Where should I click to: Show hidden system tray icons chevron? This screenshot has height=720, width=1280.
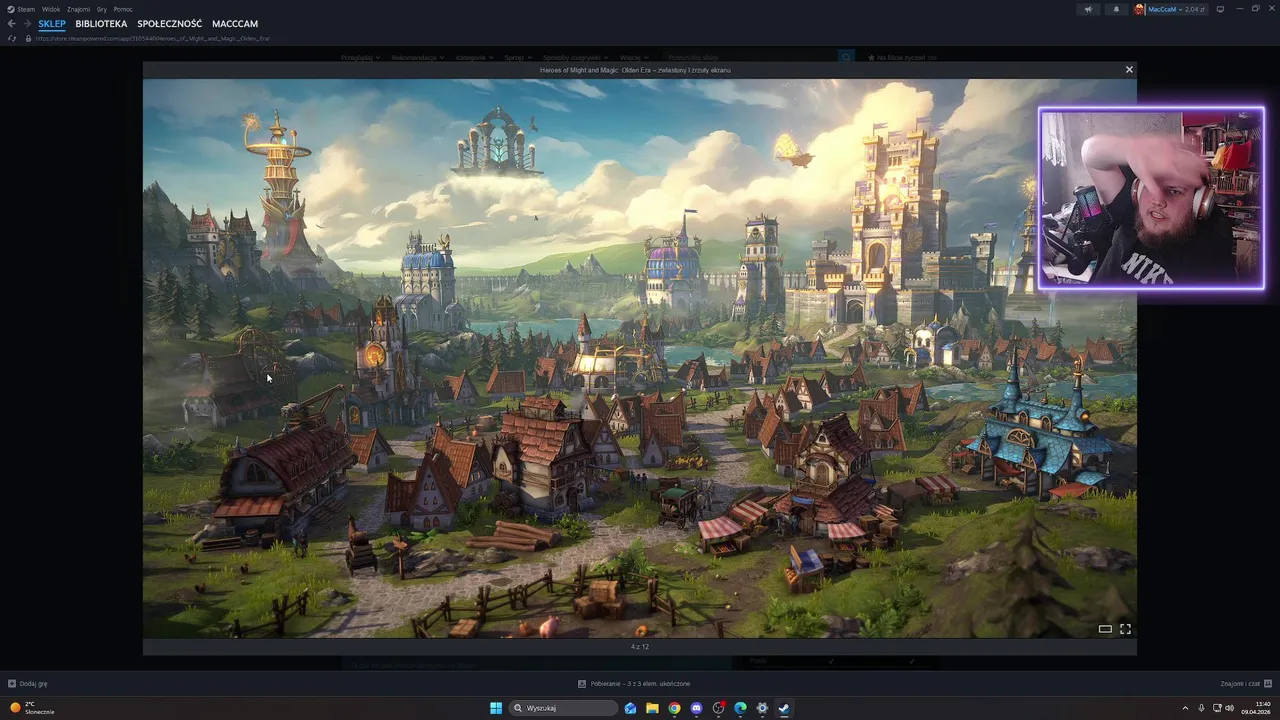[1185, 708]
